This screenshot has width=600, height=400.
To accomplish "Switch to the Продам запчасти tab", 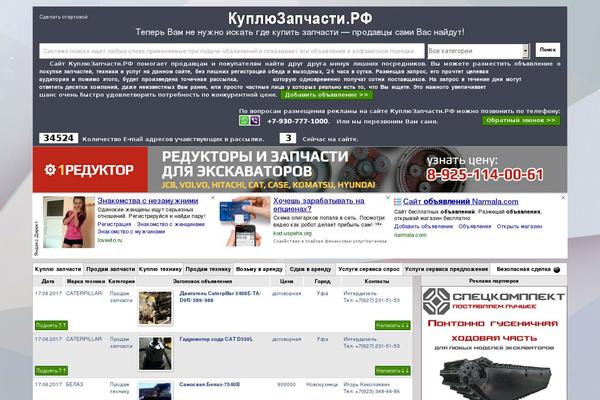I will tap(111, 269).
